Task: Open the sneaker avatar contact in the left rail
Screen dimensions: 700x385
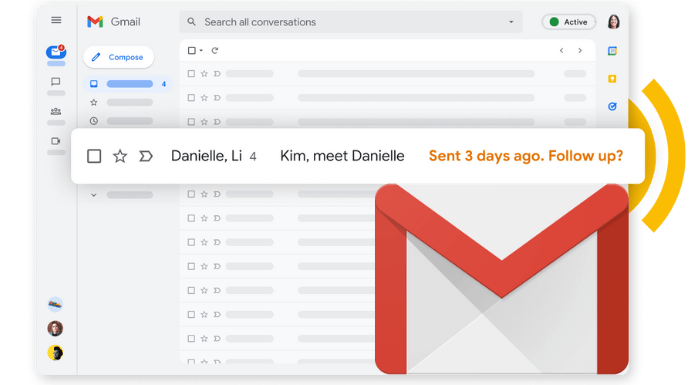Action: (x=55, y=305)
